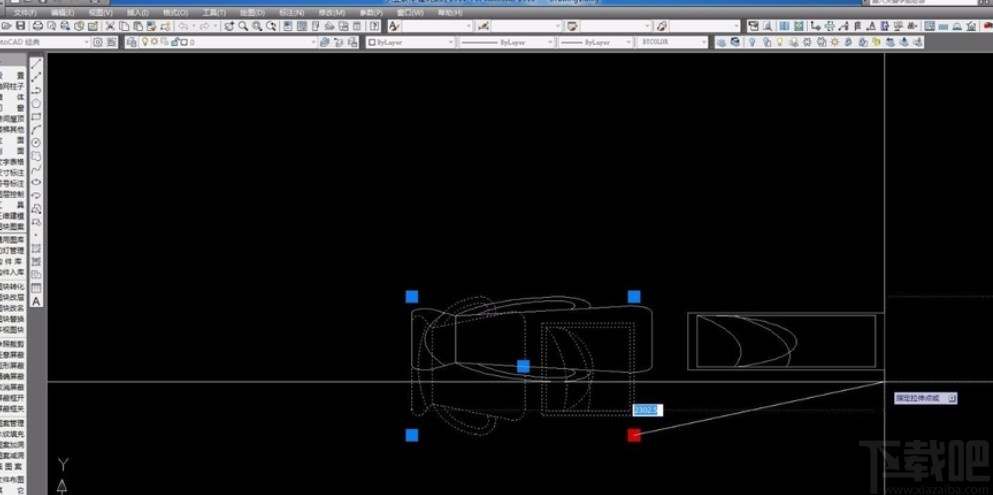The image size is (993, 495).
Task: Toggle current layer freeze sun icon
Action: [154, 42]
